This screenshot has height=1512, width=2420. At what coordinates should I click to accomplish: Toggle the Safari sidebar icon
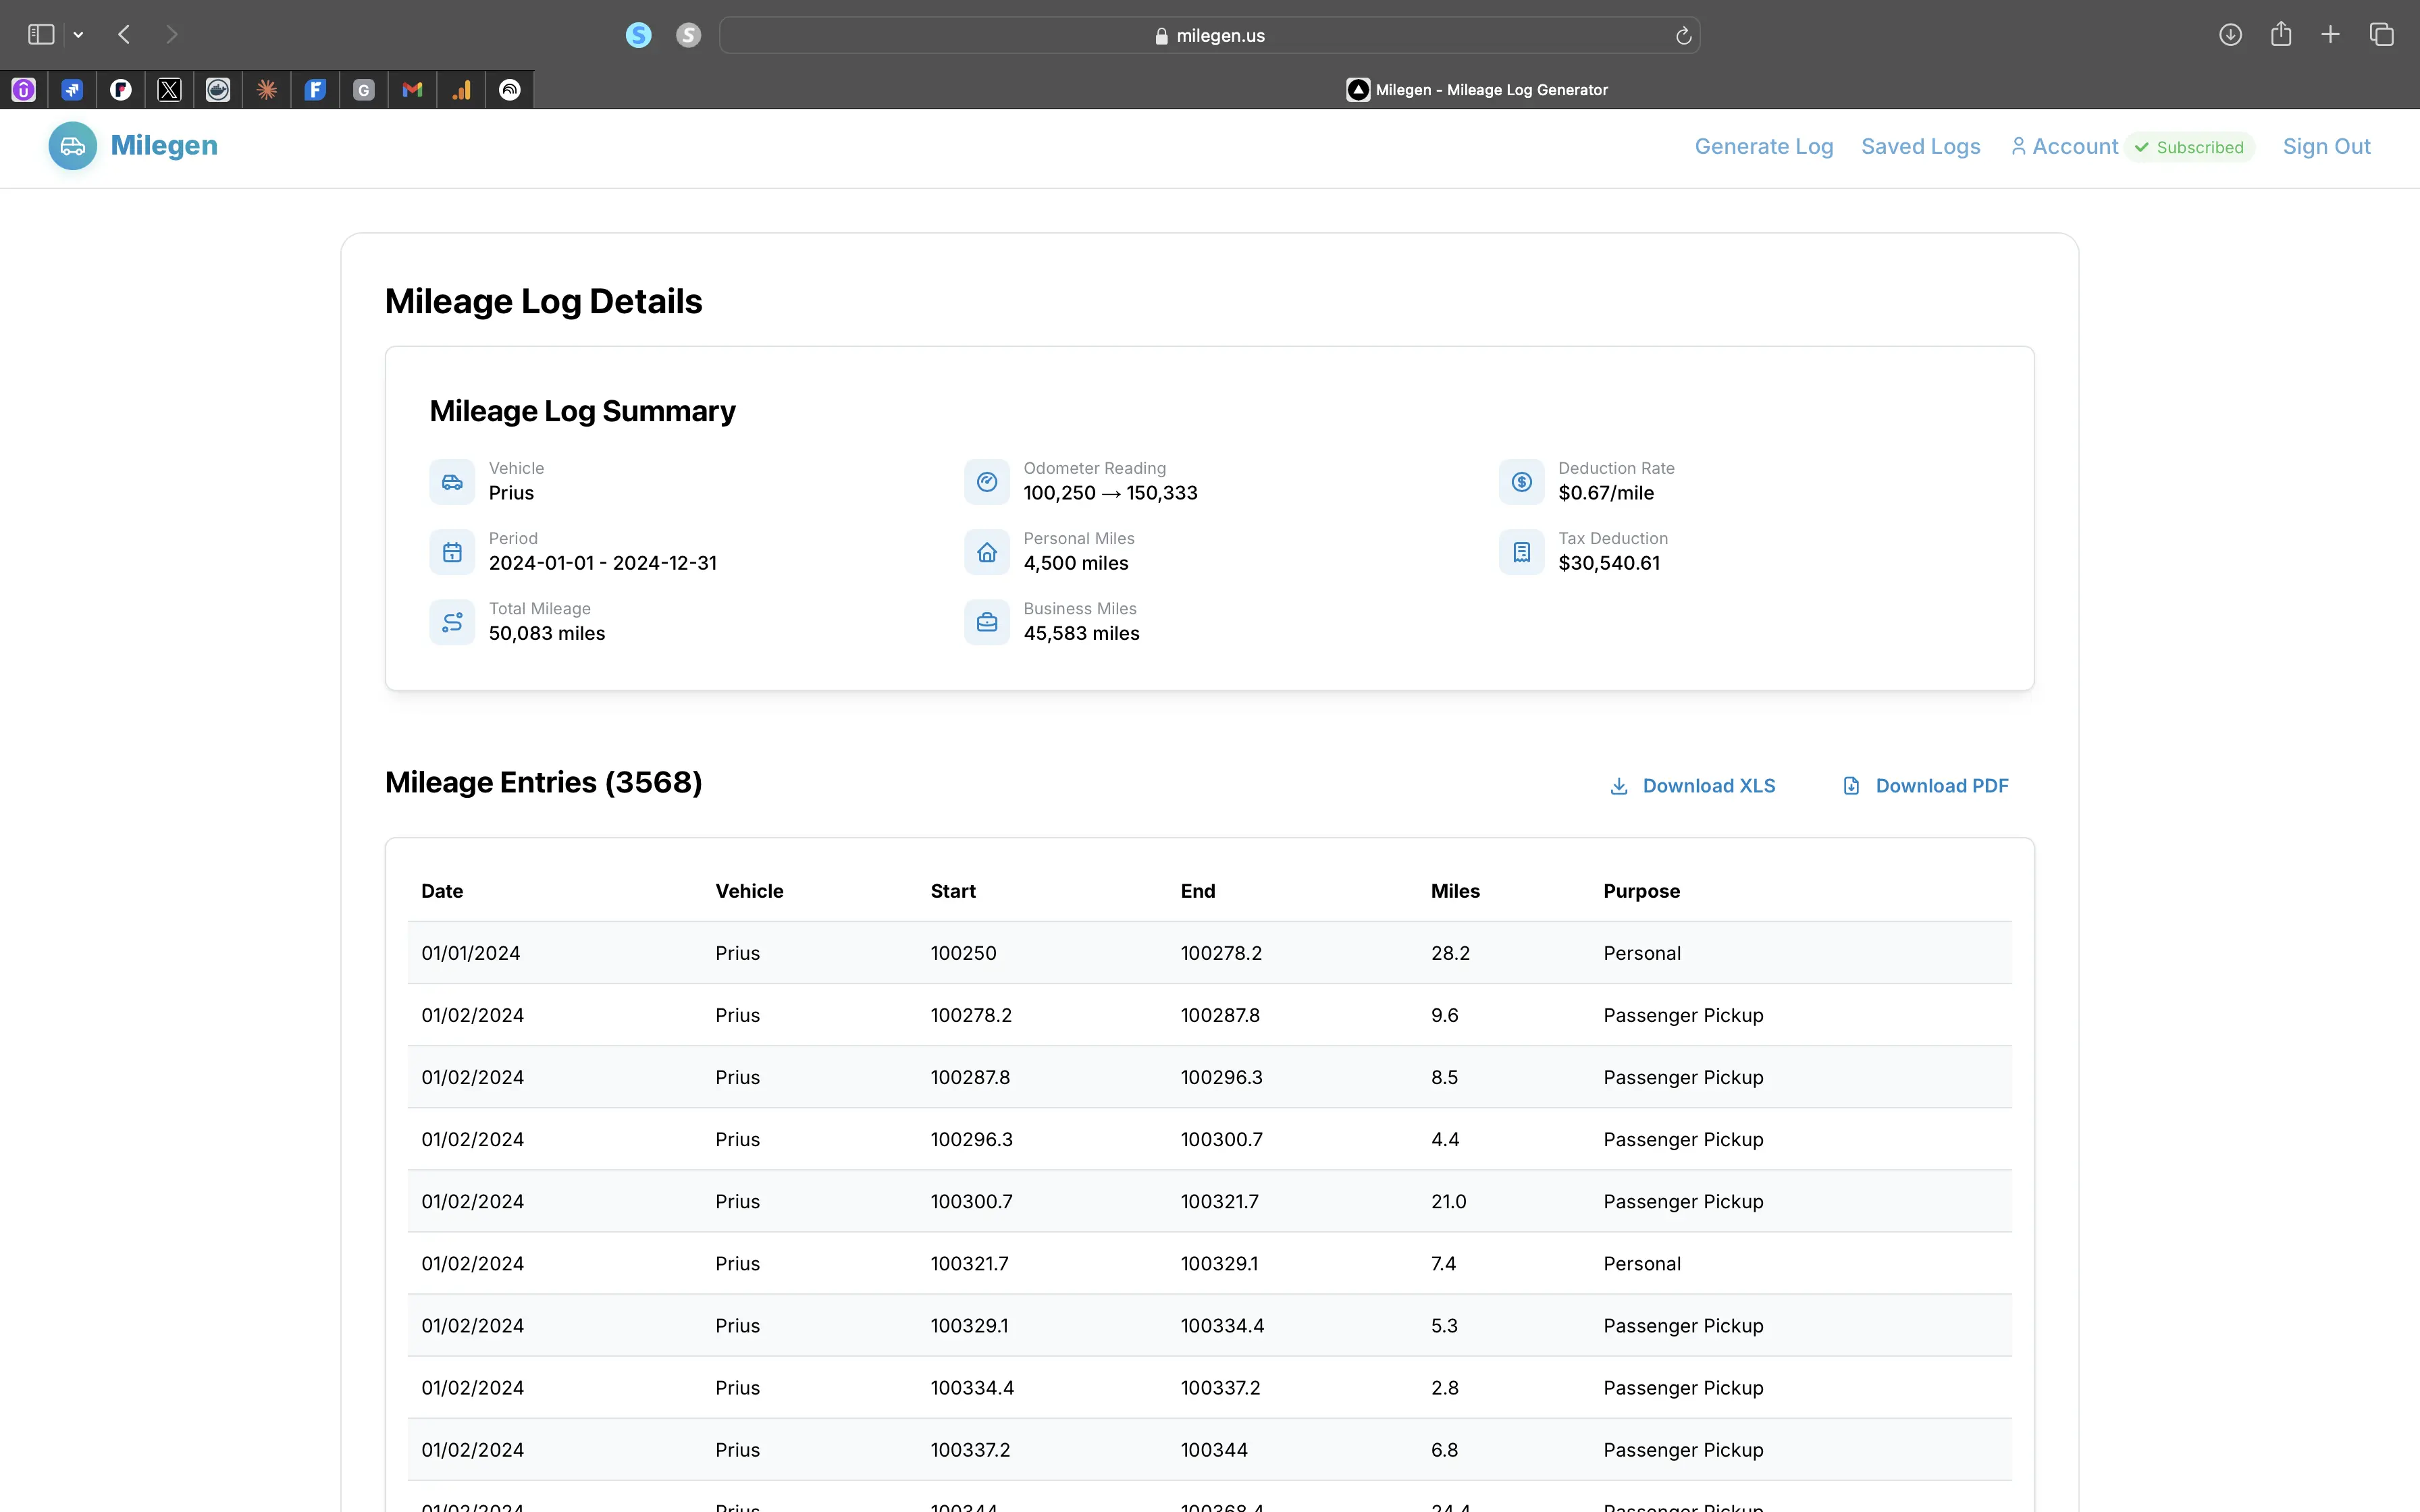[41, 35]
